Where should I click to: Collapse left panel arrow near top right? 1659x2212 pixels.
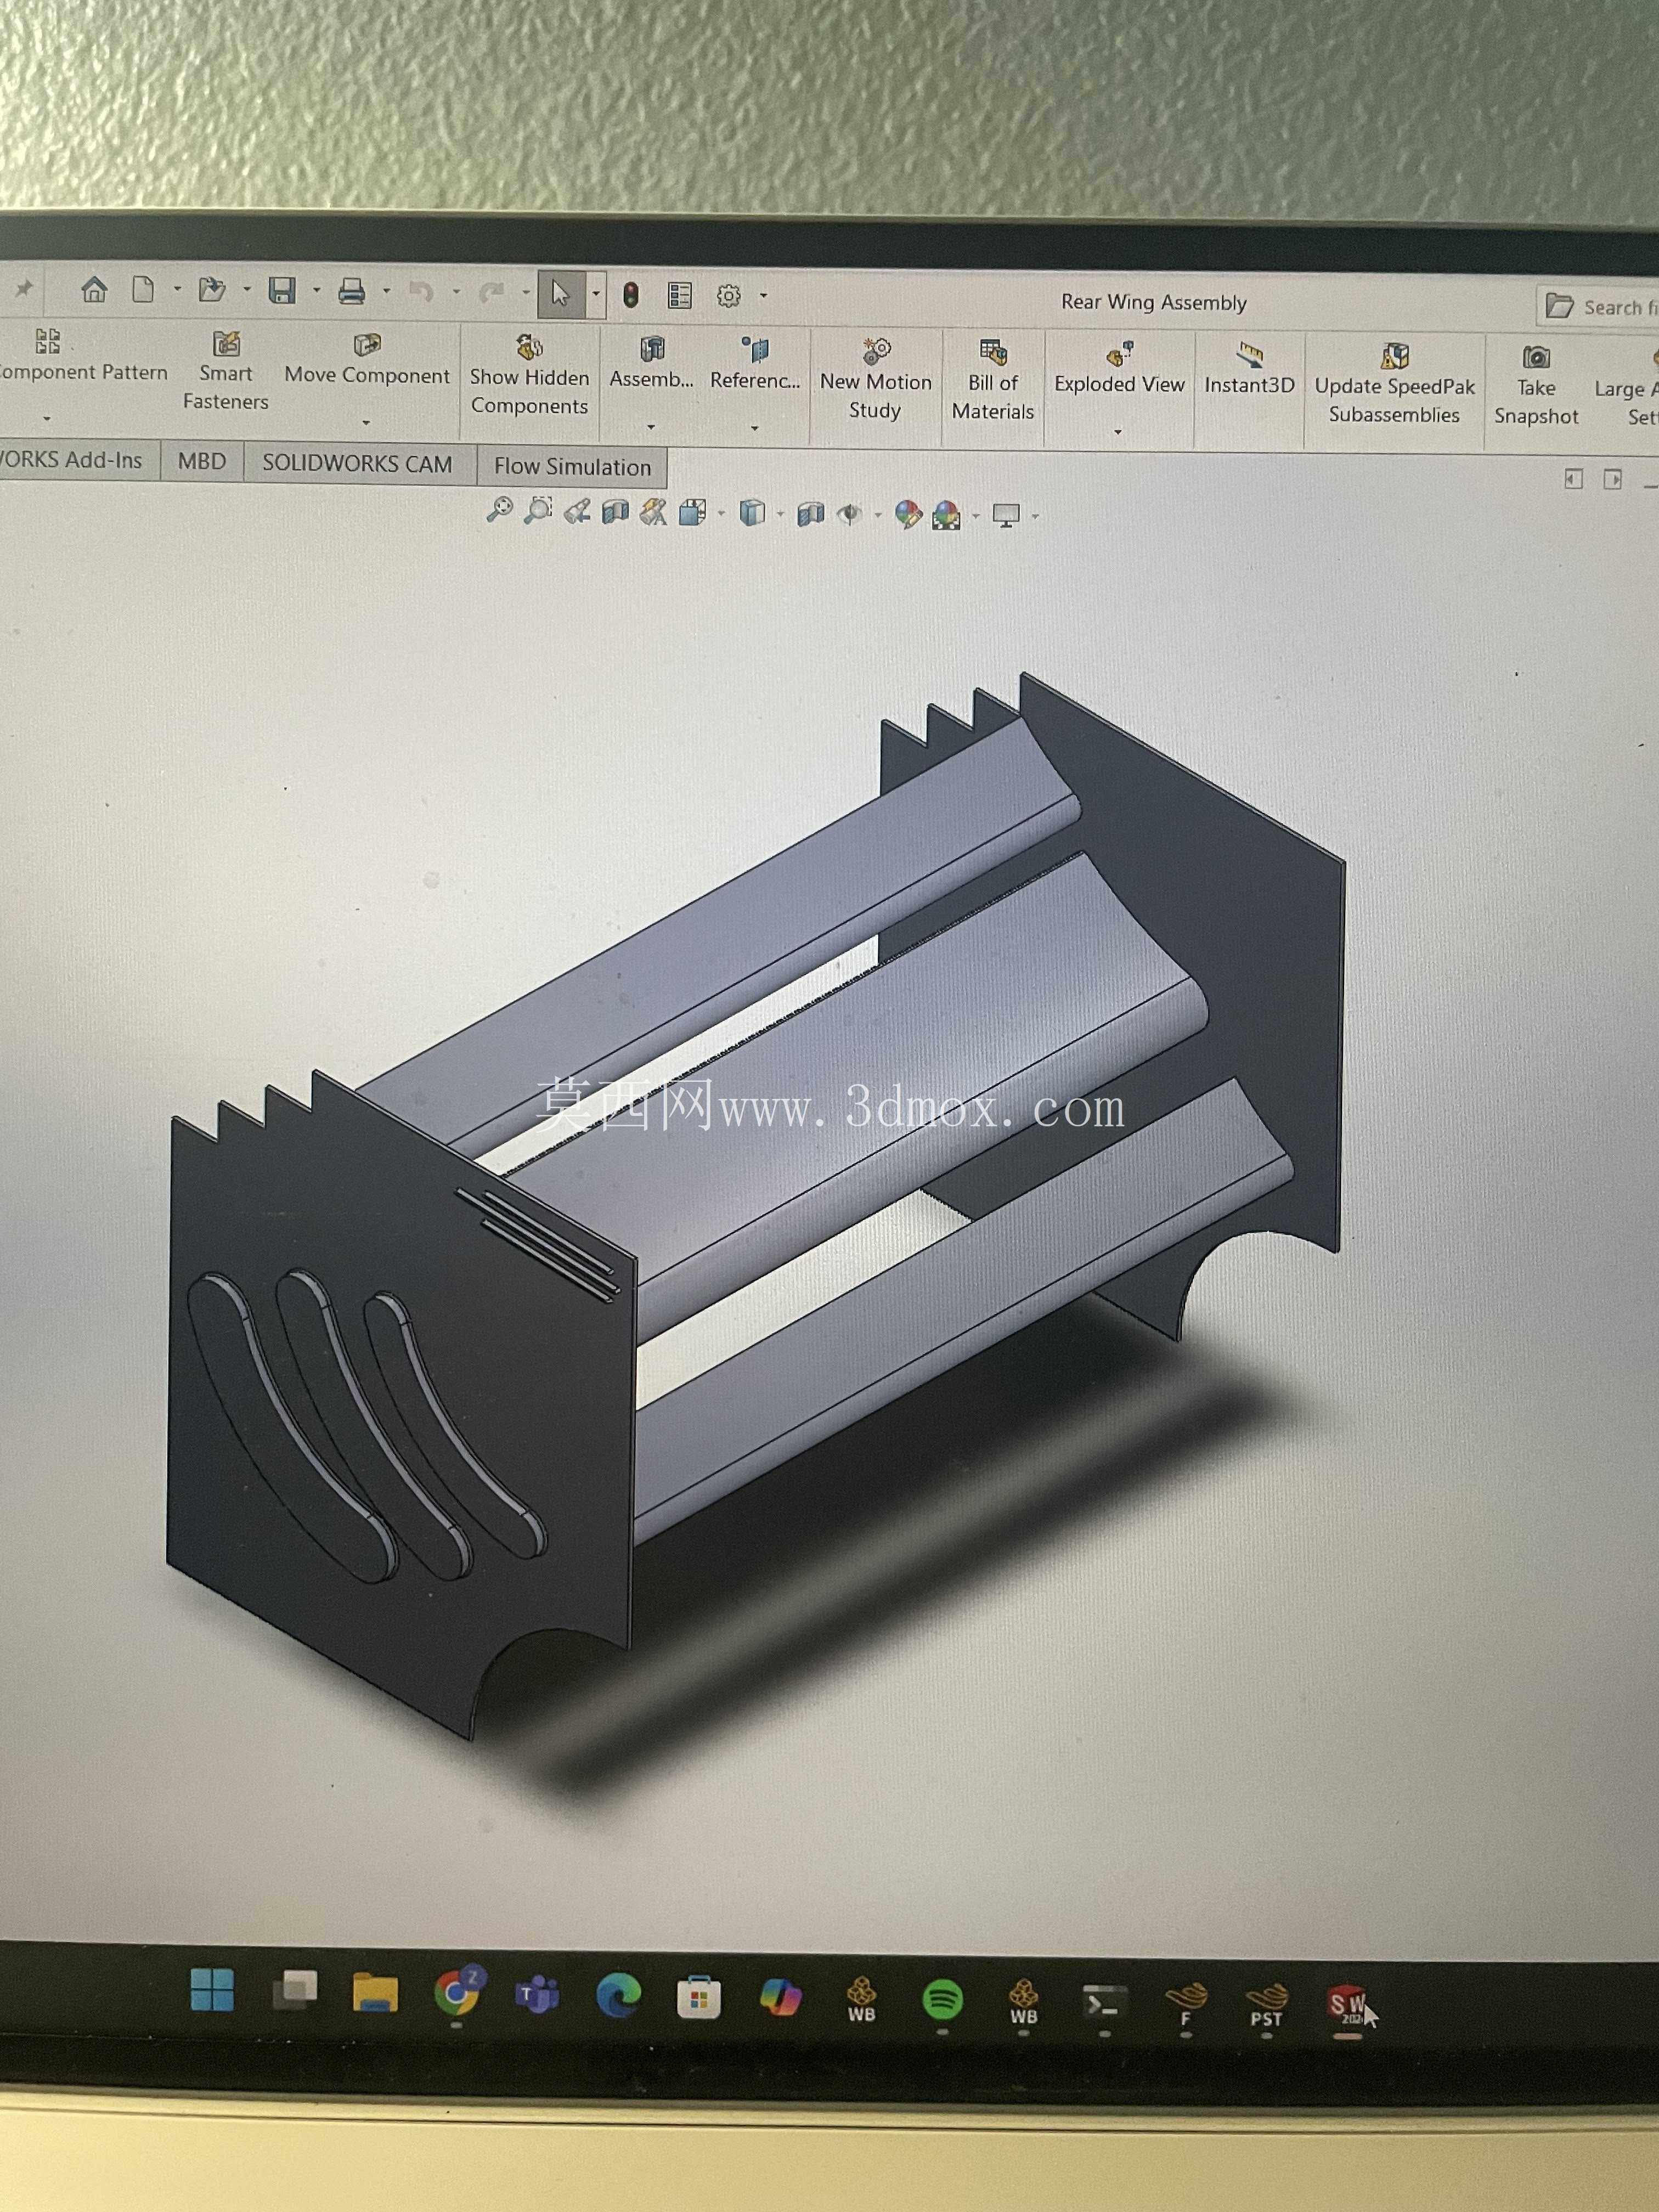pyautogui.click(x=1574, y=479)
